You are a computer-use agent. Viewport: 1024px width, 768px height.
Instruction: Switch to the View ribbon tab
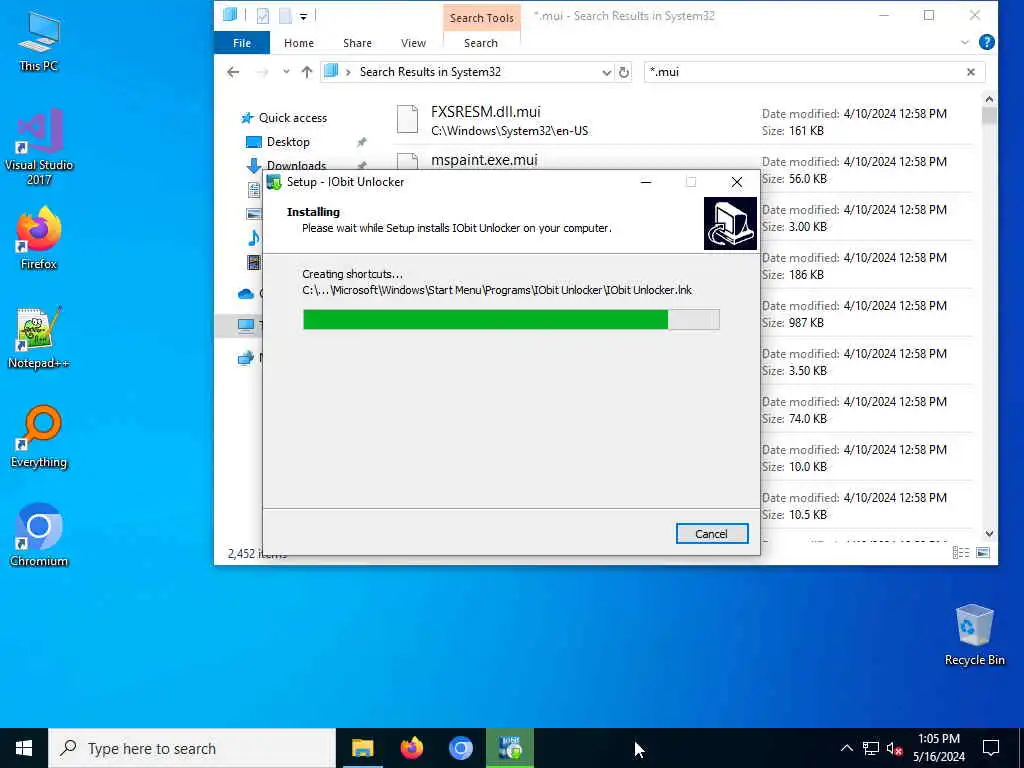tap(413, 43)
